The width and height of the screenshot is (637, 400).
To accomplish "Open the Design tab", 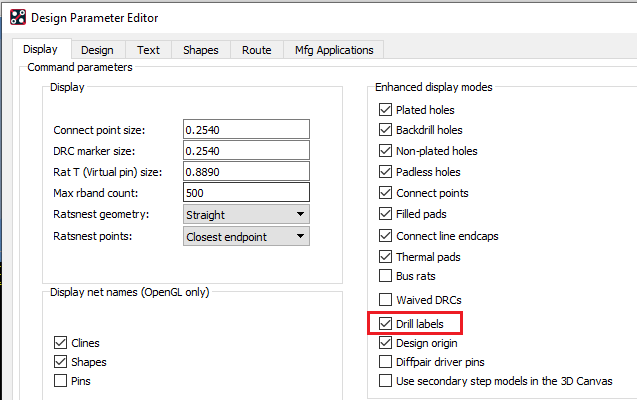I will tap(97, 50).
